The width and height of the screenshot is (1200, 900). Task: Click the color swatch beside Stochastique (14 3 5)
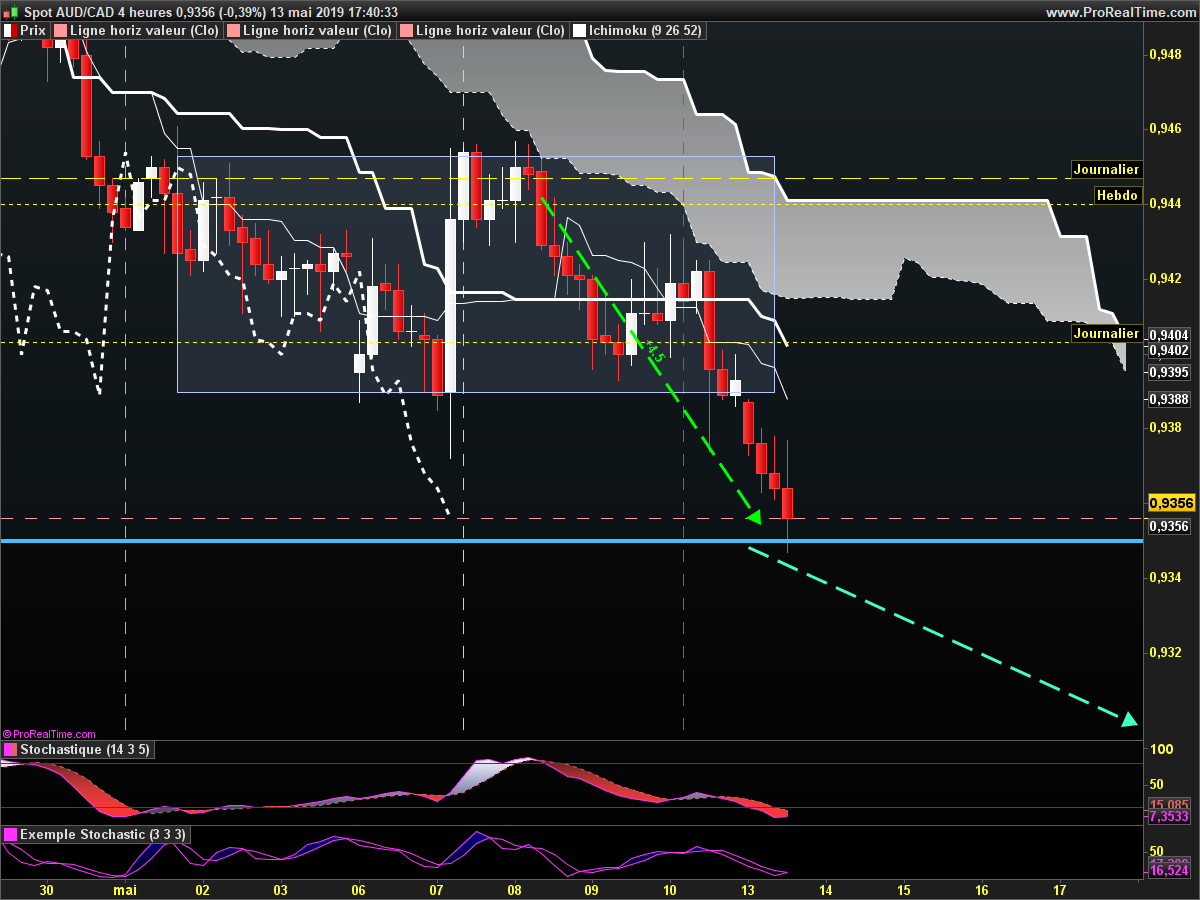tap(10, 750)
